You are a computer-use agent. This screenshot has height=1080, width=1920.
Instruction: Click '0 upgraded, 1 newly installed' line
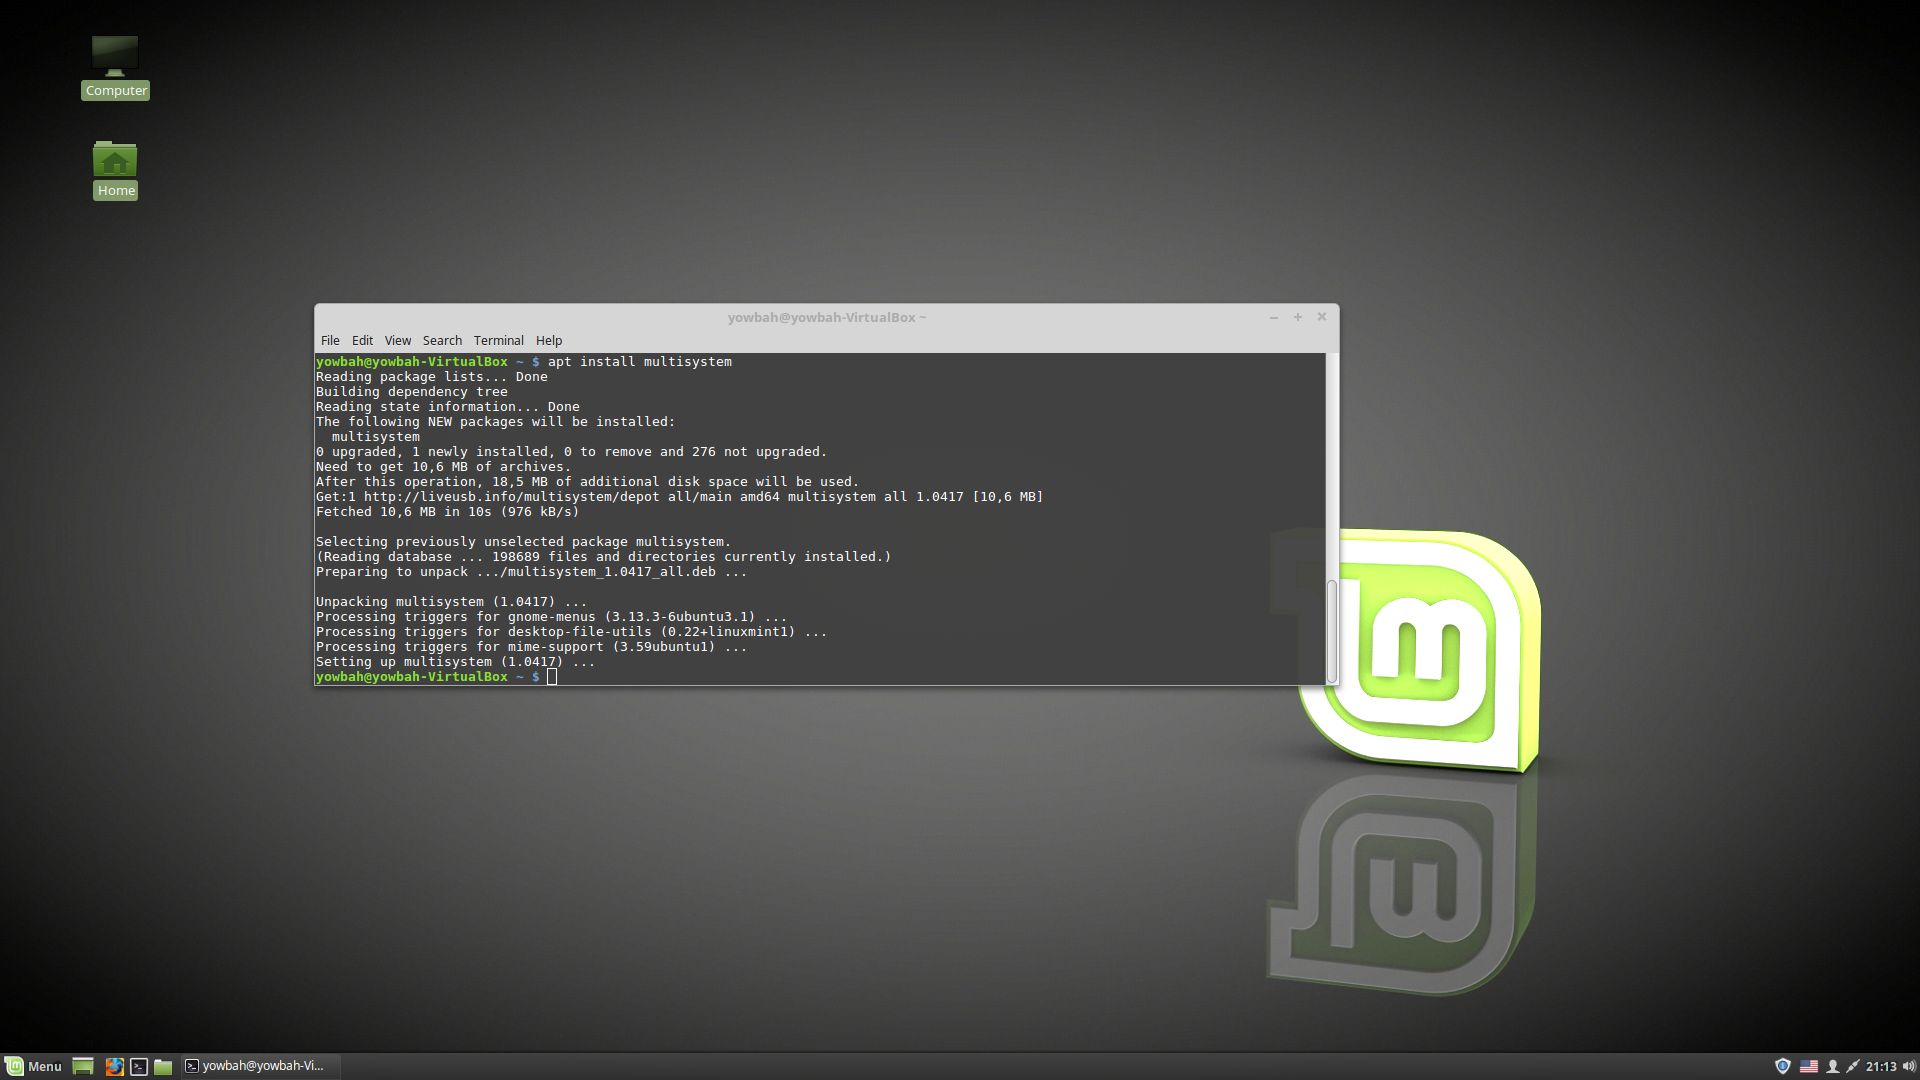[x=571, y=452]
